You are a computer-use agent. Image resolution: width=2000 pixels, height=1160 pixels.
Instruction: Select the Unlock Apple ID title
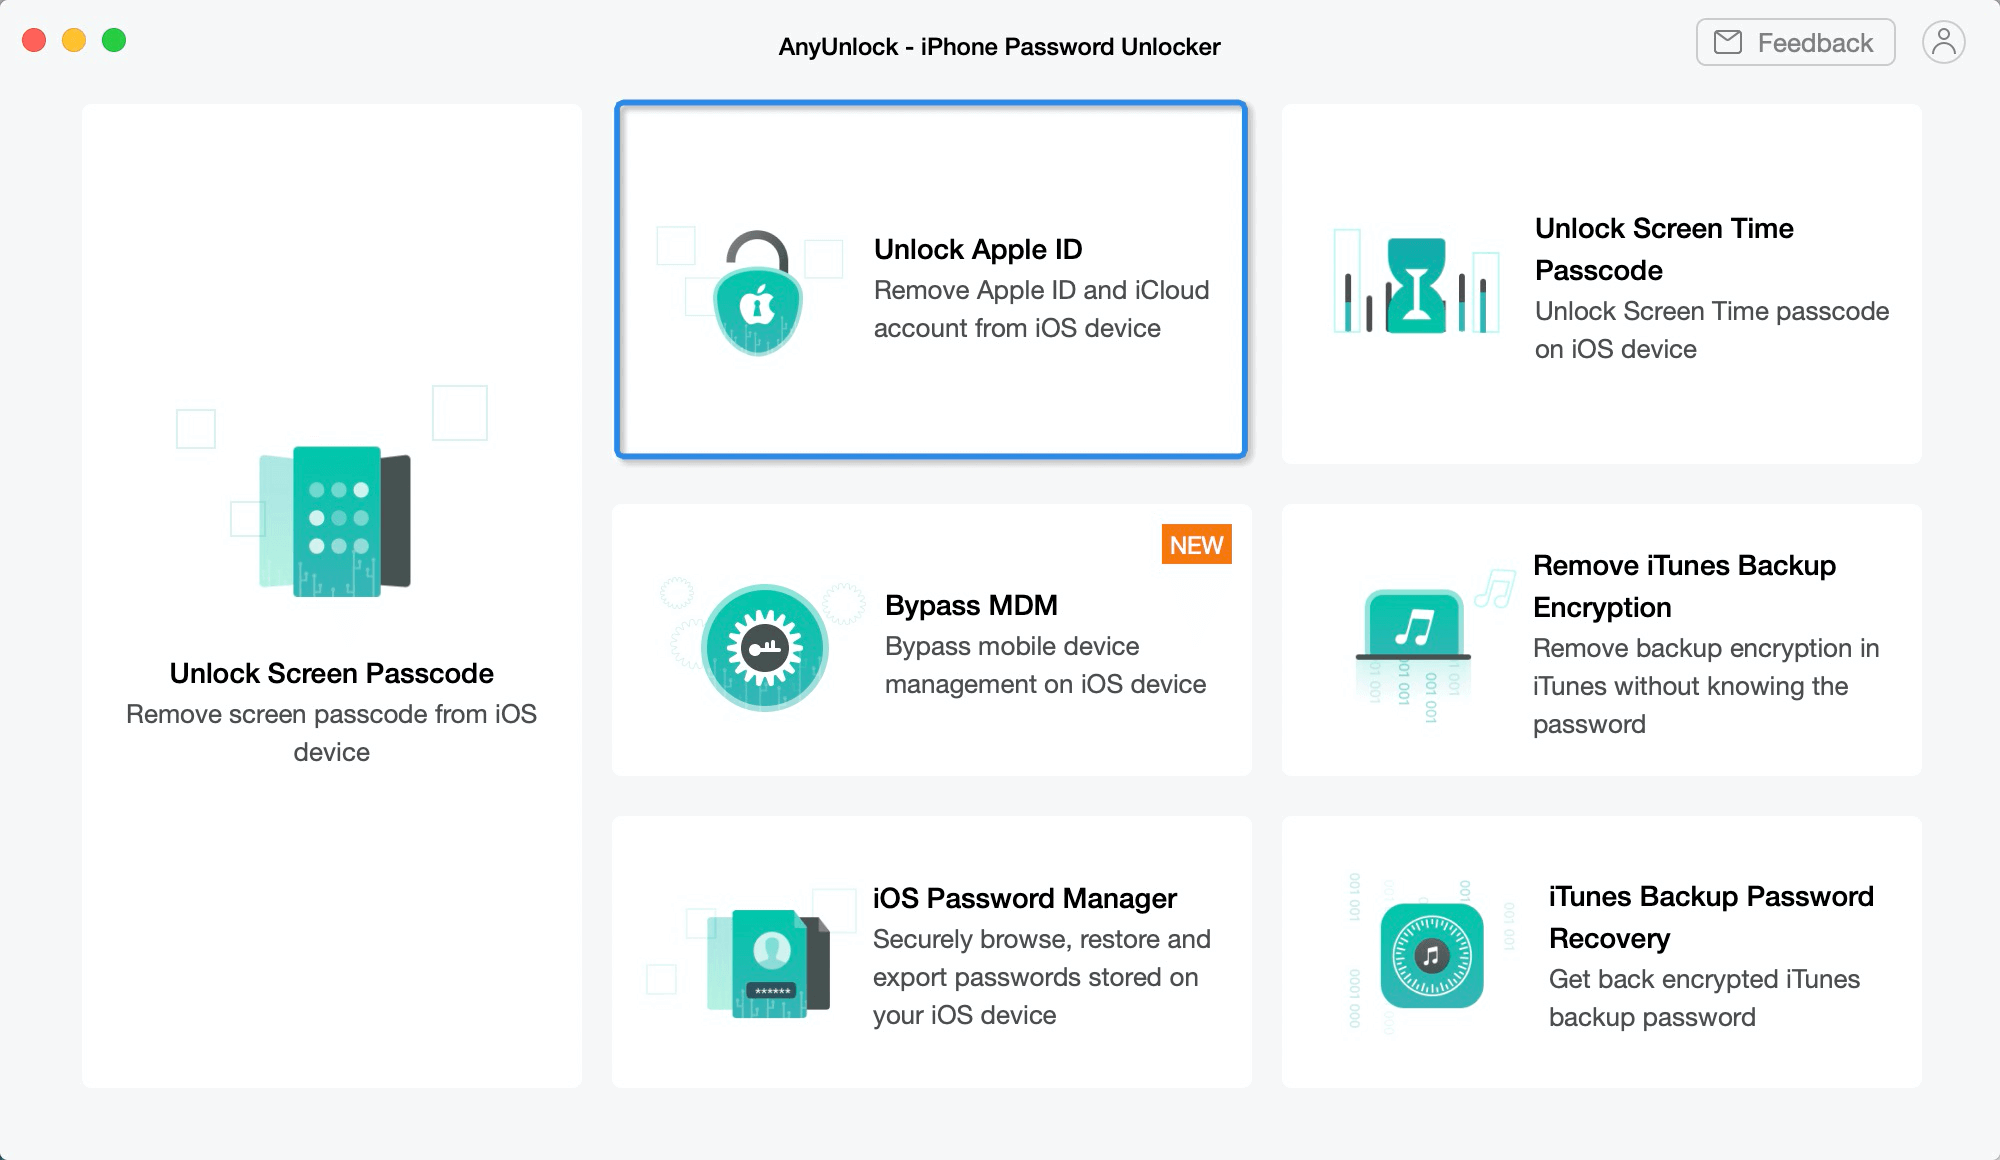tap(978, 249)
